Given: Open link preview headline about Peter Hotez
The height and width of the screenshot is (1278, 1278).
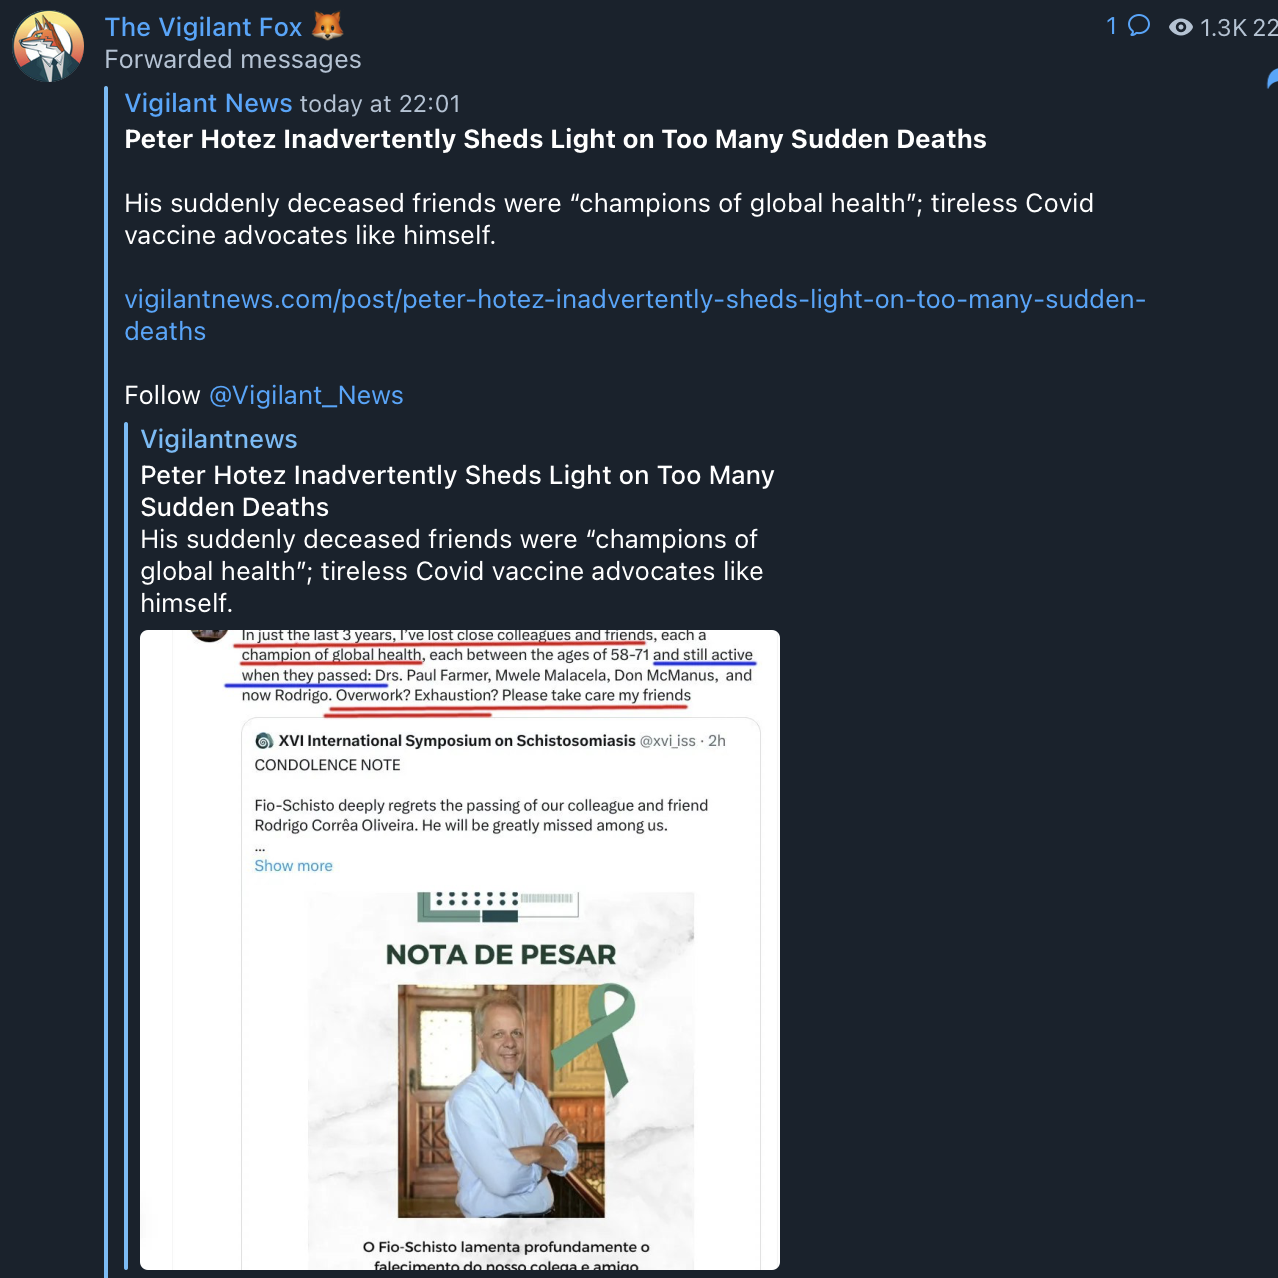Looking at the screenshot, I should [457, 491].
